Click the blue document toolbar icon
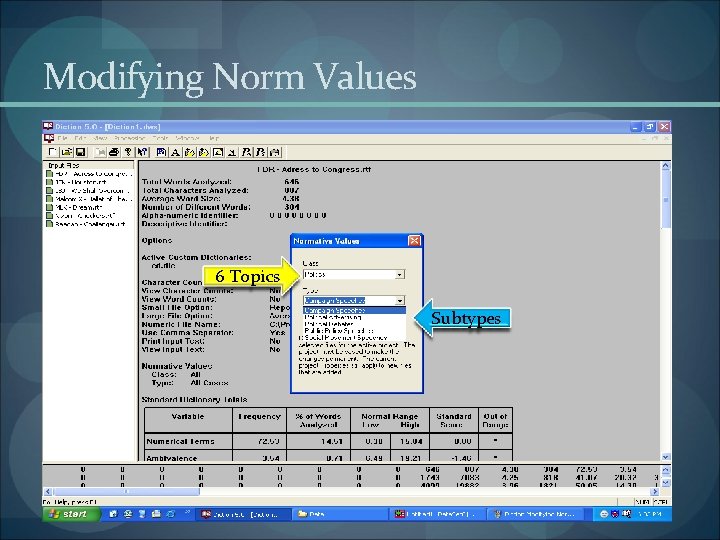720x540 pixels. coord(161,152)
